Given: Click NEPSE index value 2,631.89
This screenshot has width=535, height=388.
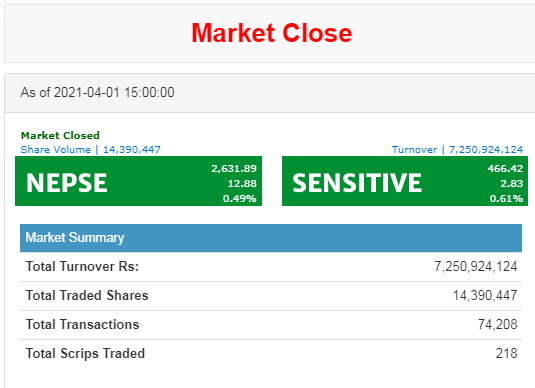Looking at the screenshot, I should tap(234, 169).
